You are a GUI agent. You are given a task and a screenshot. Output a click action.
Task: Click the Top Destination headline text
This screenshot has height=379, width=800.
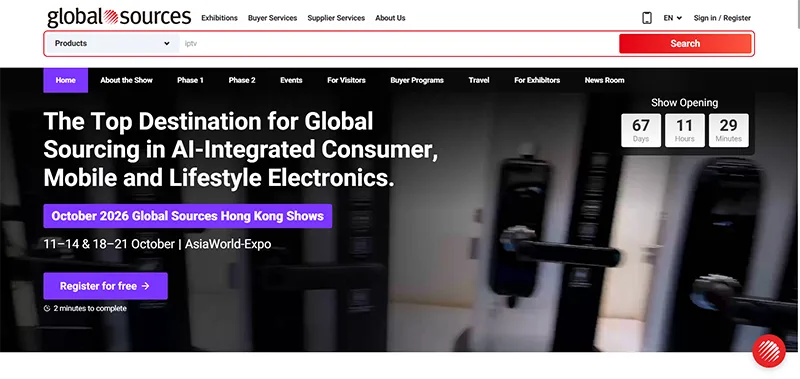coord(241,150)
